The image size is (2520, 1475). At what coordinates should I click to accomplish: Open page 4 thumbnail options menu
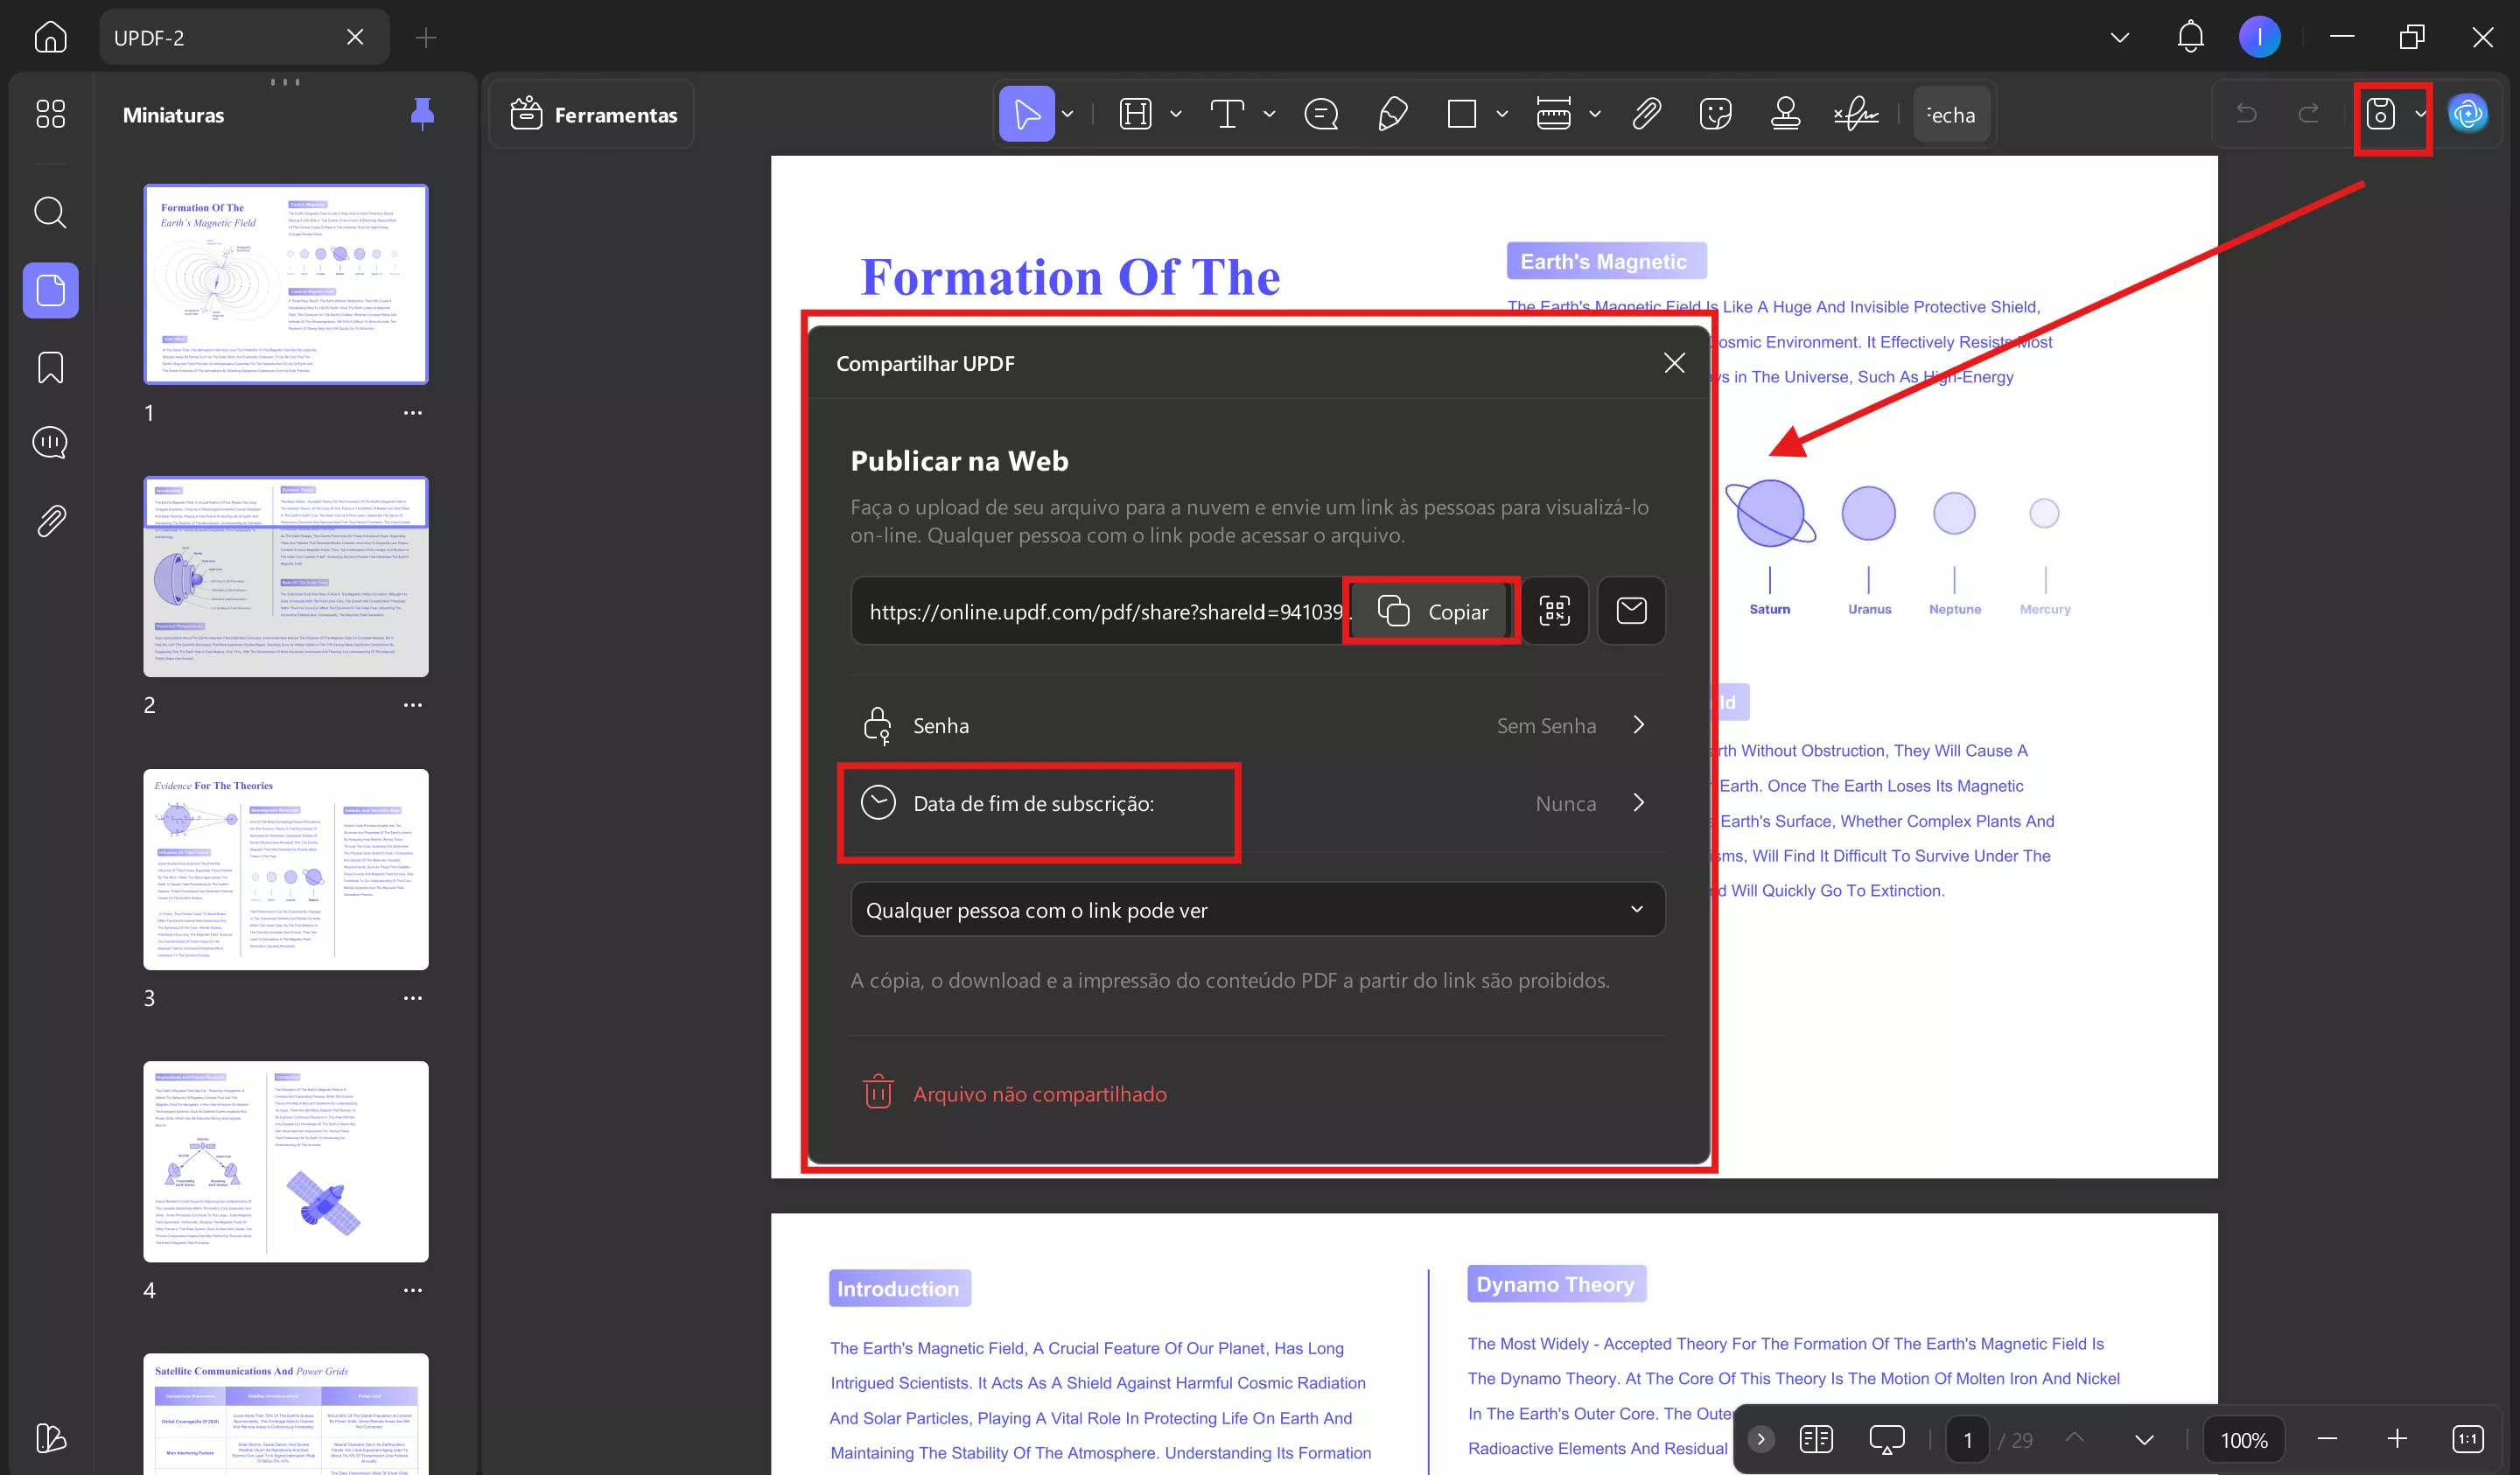point(413,1290)
